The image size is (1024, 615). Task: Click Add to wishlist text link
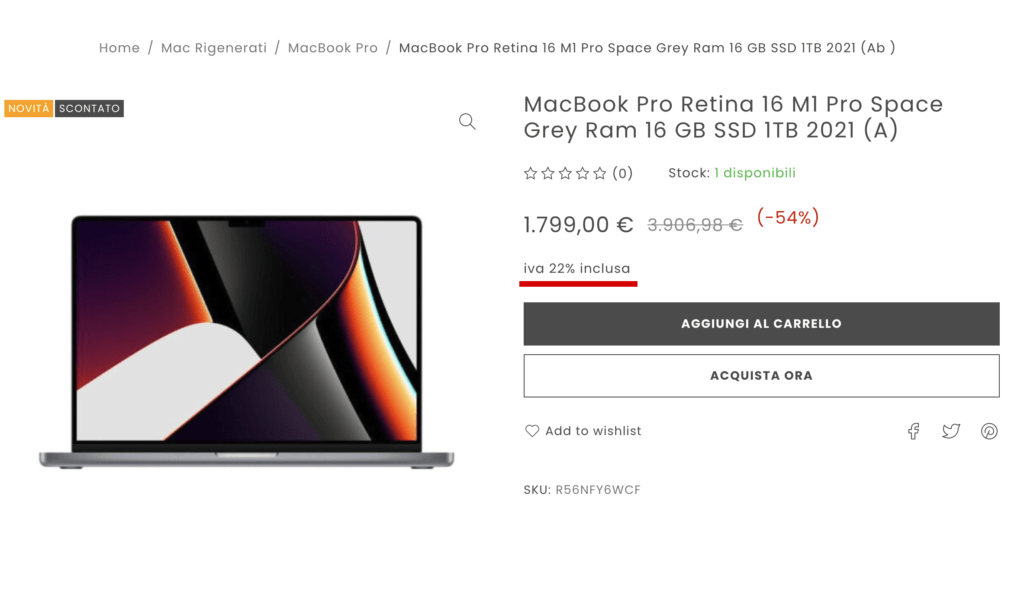[593, 431]
